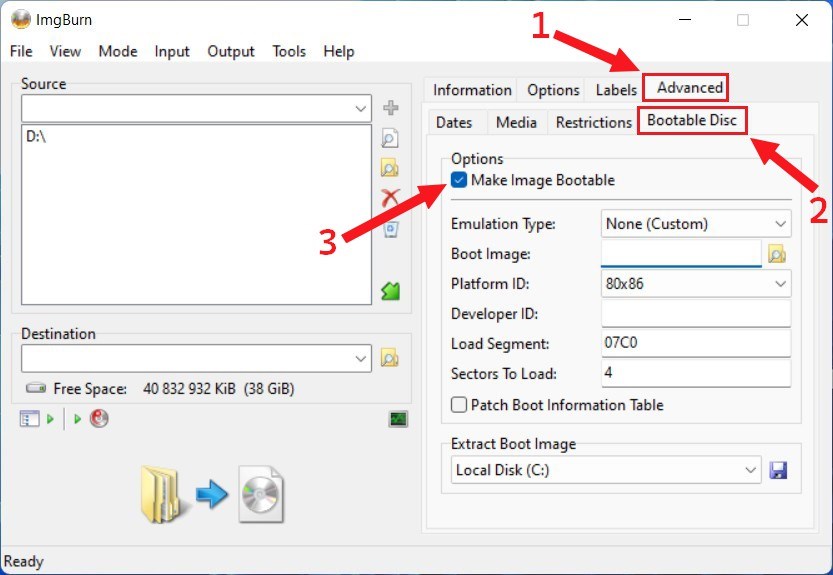Click the Ready status bar text
Screen dimensions: 833x575
(x=23, y=561)
